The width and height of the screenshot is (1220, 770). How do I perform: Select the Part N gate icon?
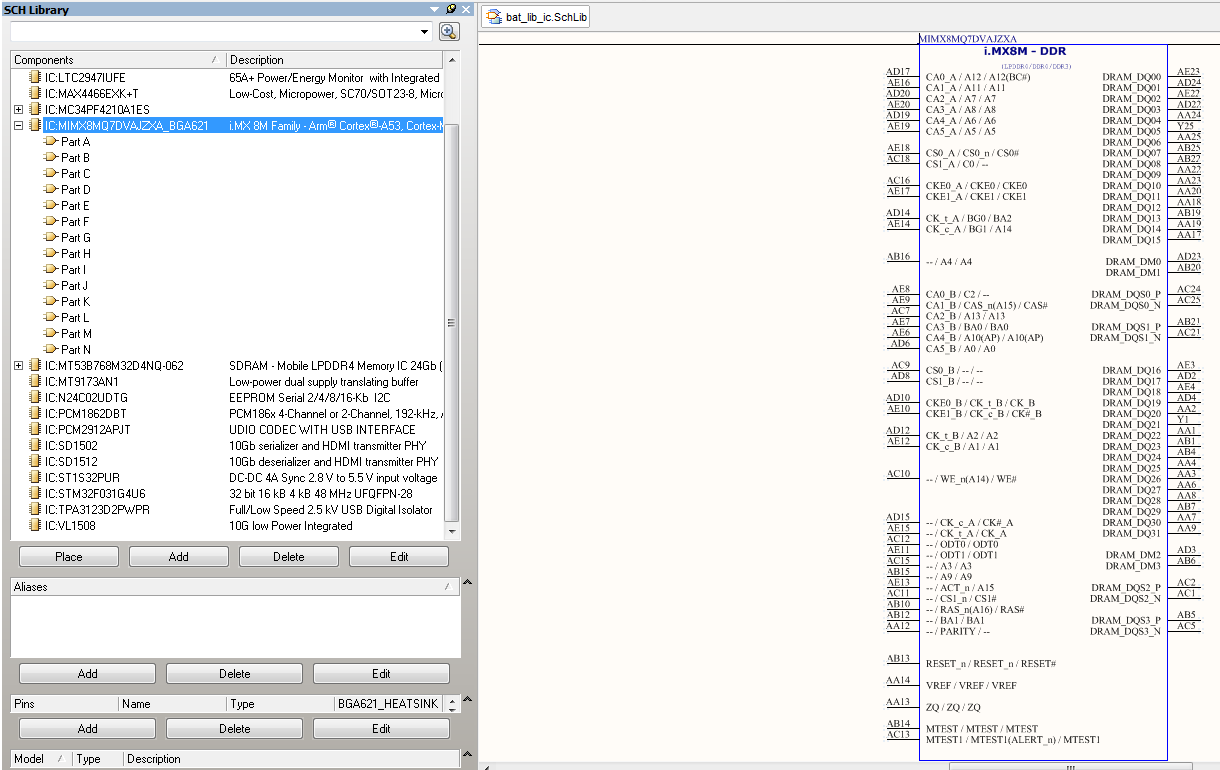(51, 350)
